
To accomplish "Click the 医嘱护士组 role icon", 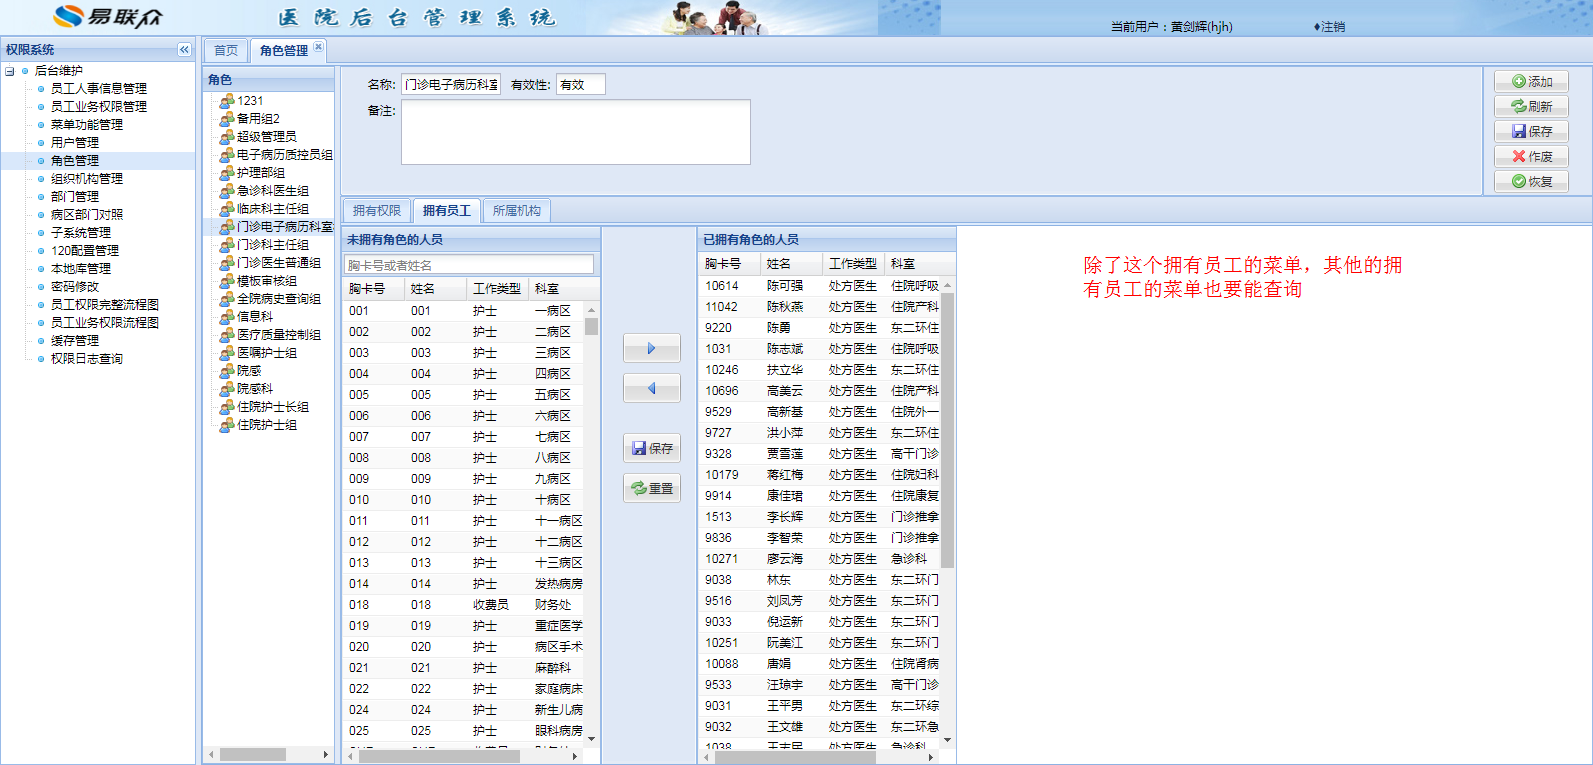I will 227,353.
